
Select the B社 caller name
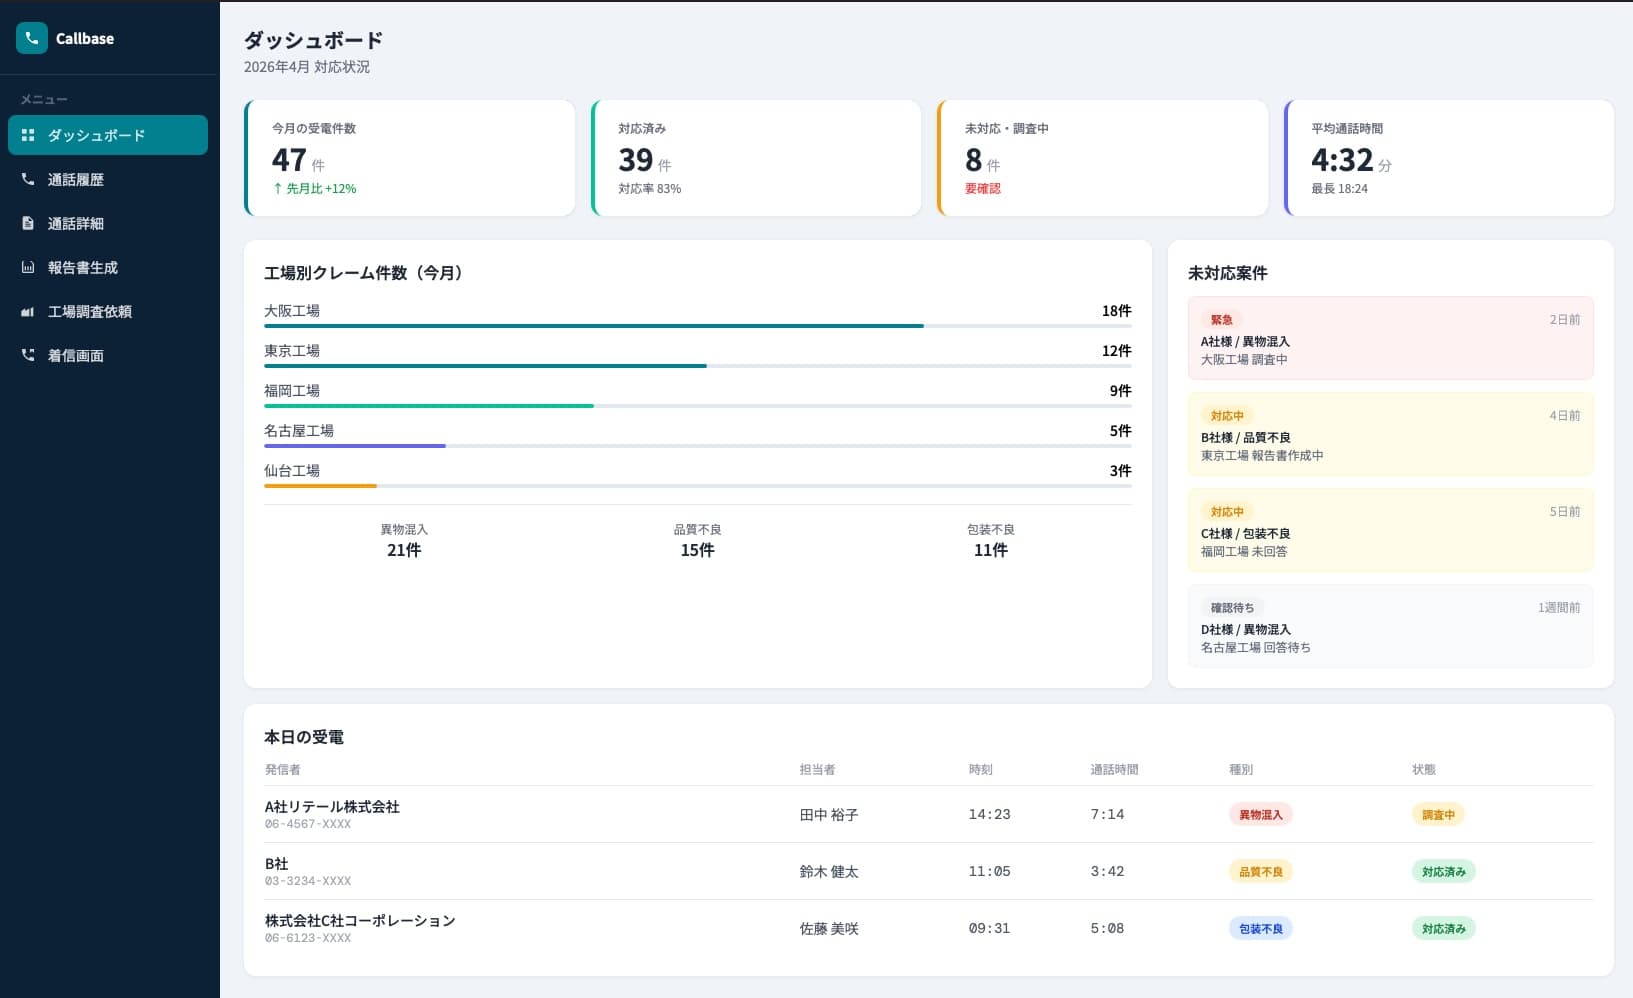point(276,863)
